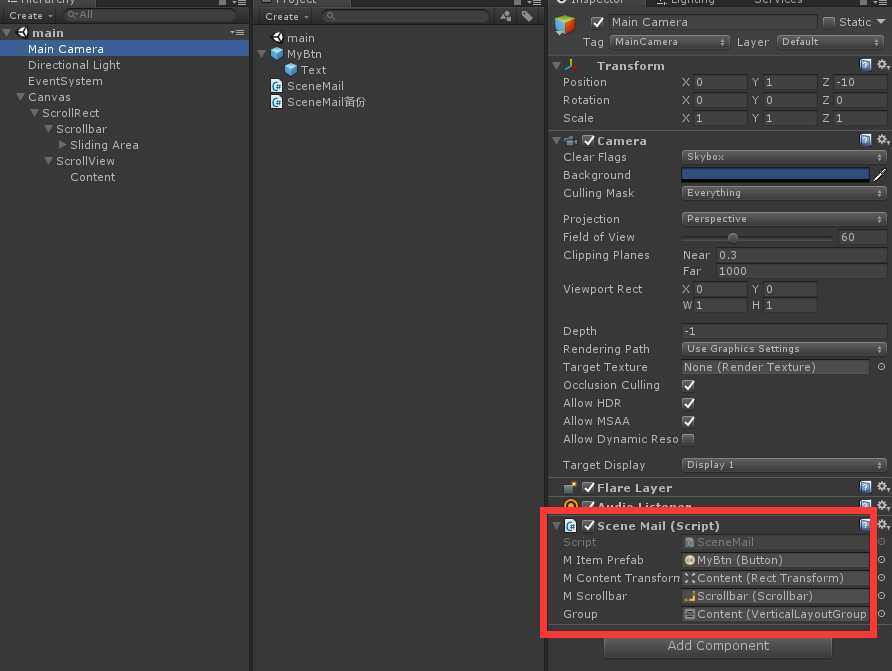Open Transform component help book icon
The image size is (892, 671).
[x=865, y=65]
